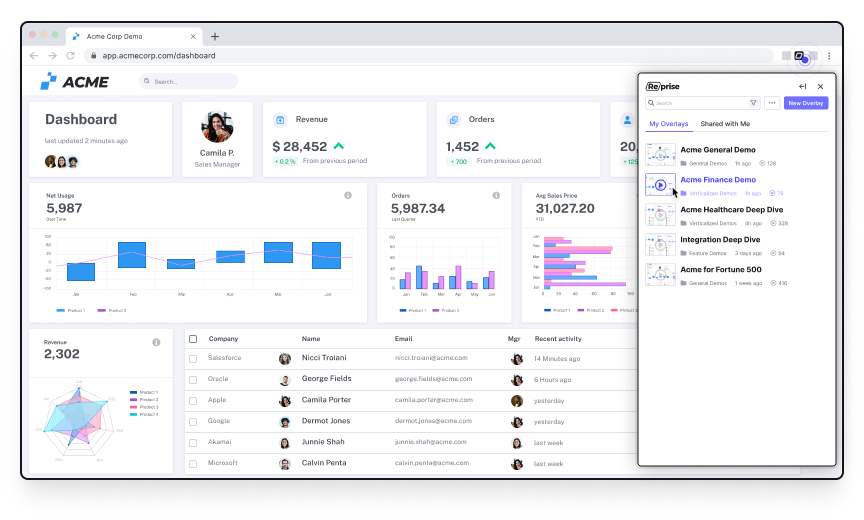The width and height of the screenshot is (864, 520).
Task: Click the ACME logo
Action: (74, 82)
